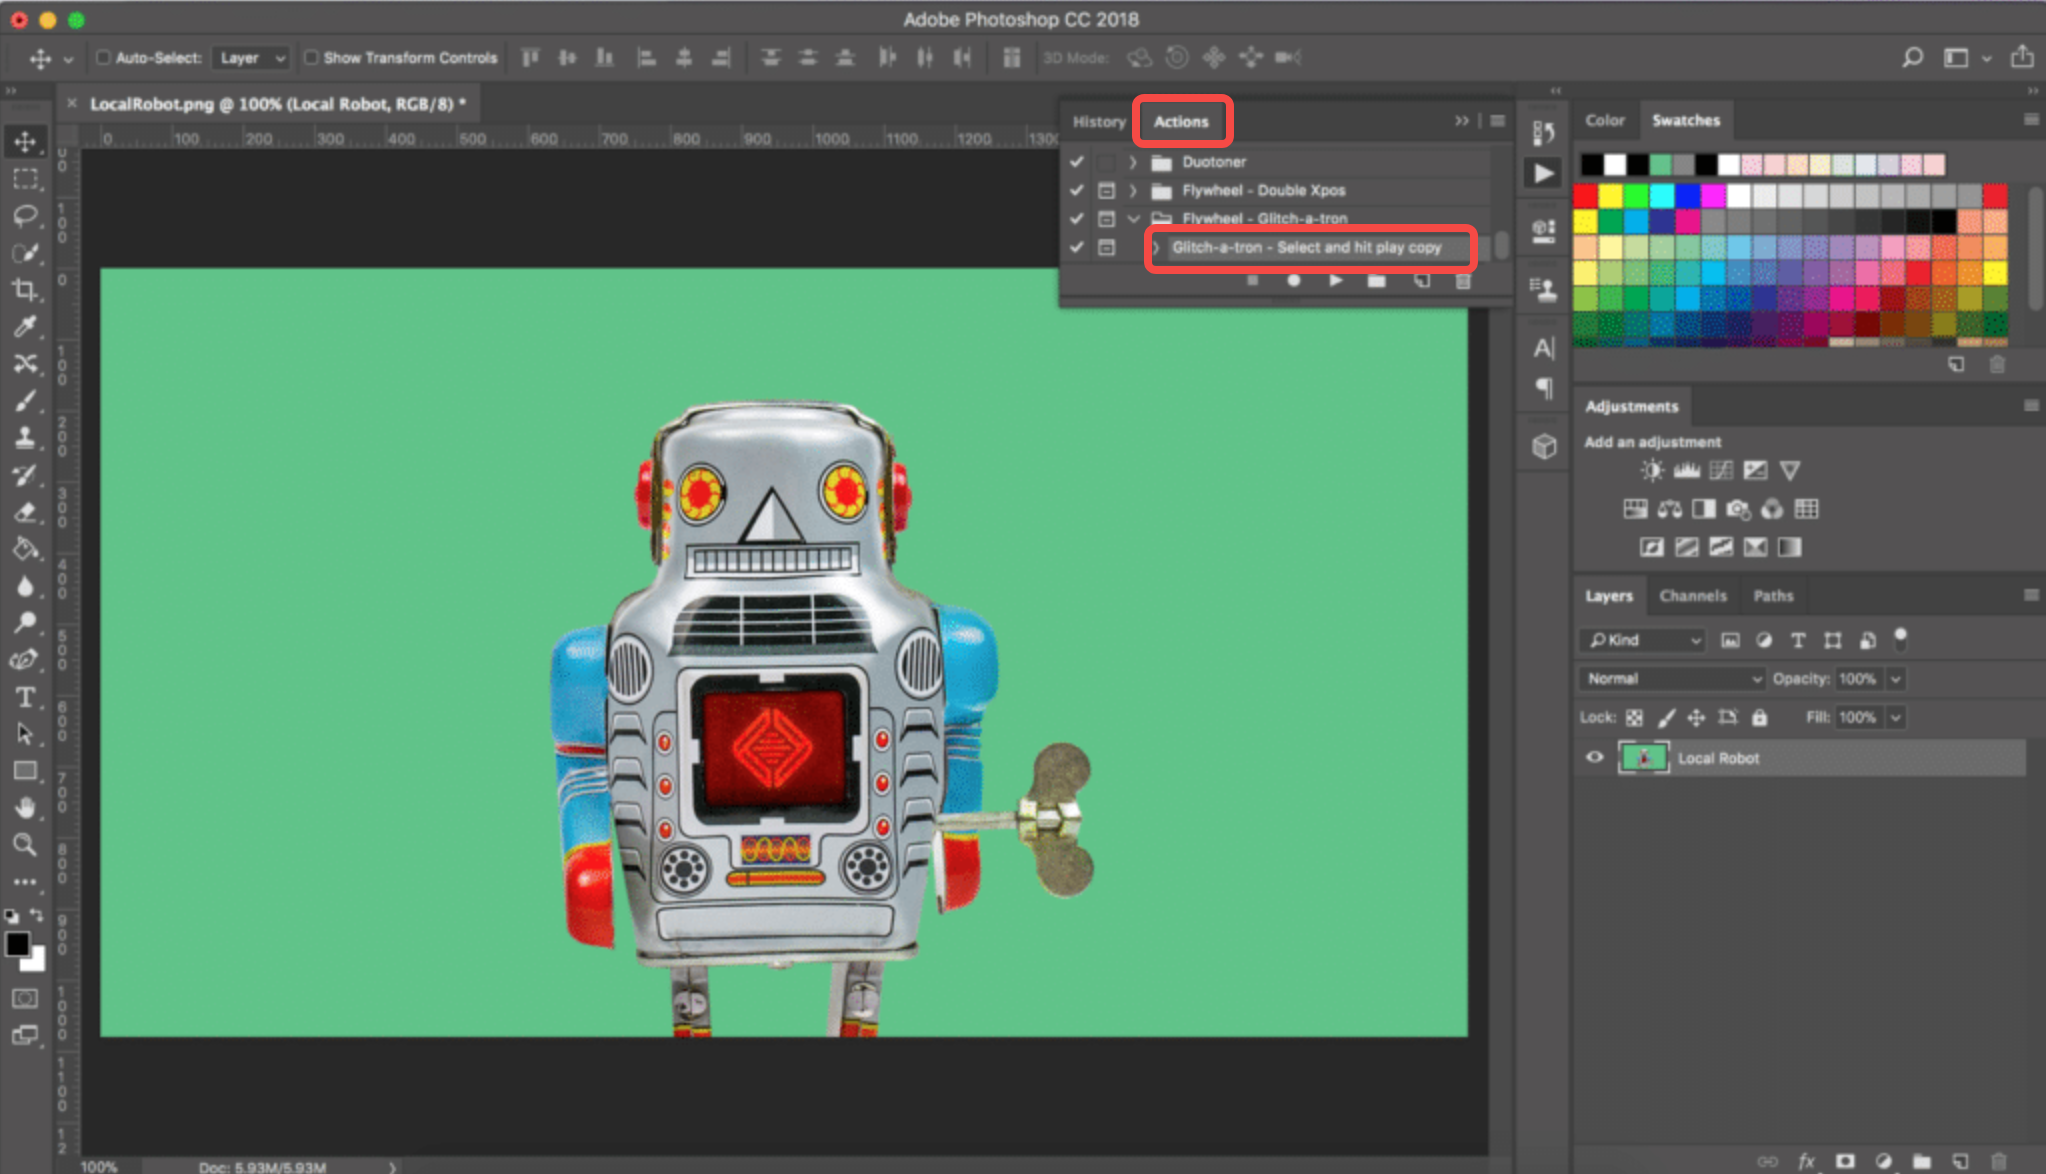Play the selected action
The height and width of the screenshot is (1174, 2046).
[x=1337, y=281]
